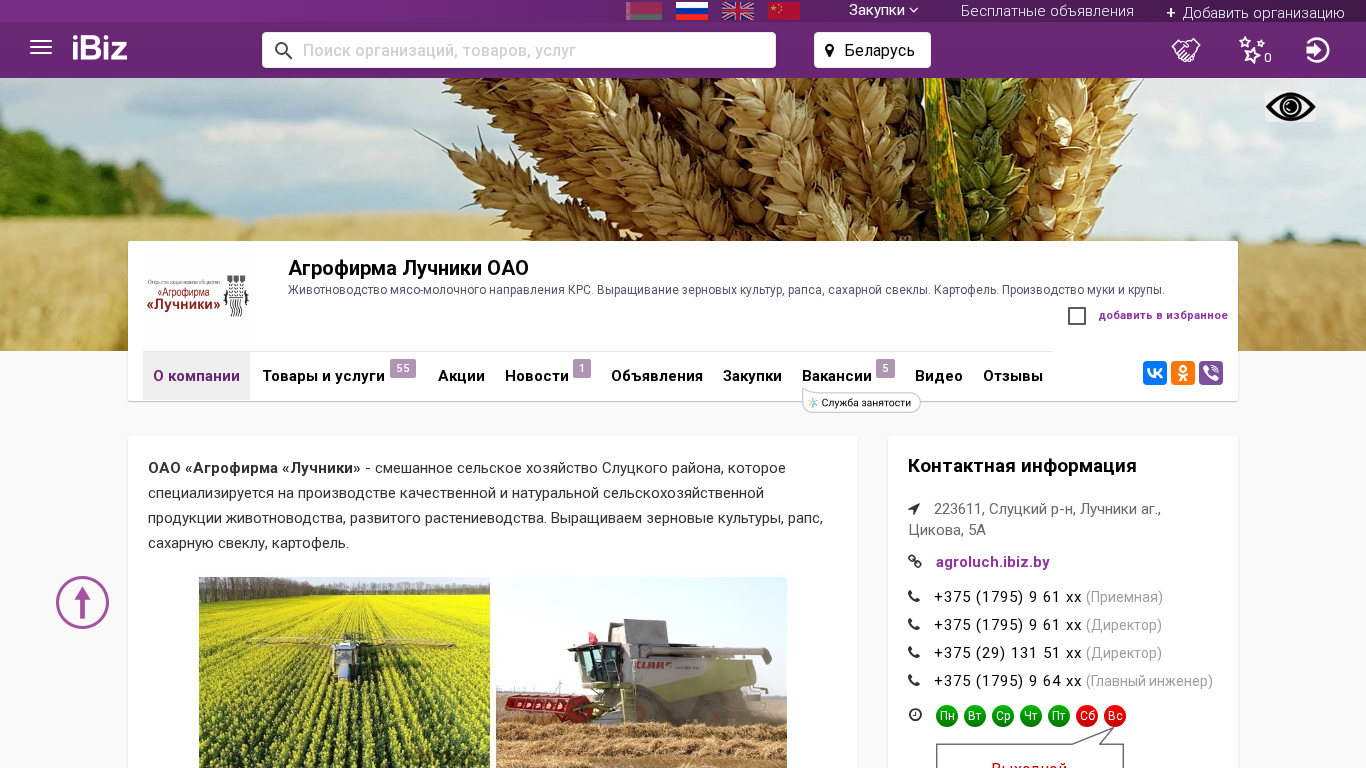Open favorites stars icon

pos(1252,50)
